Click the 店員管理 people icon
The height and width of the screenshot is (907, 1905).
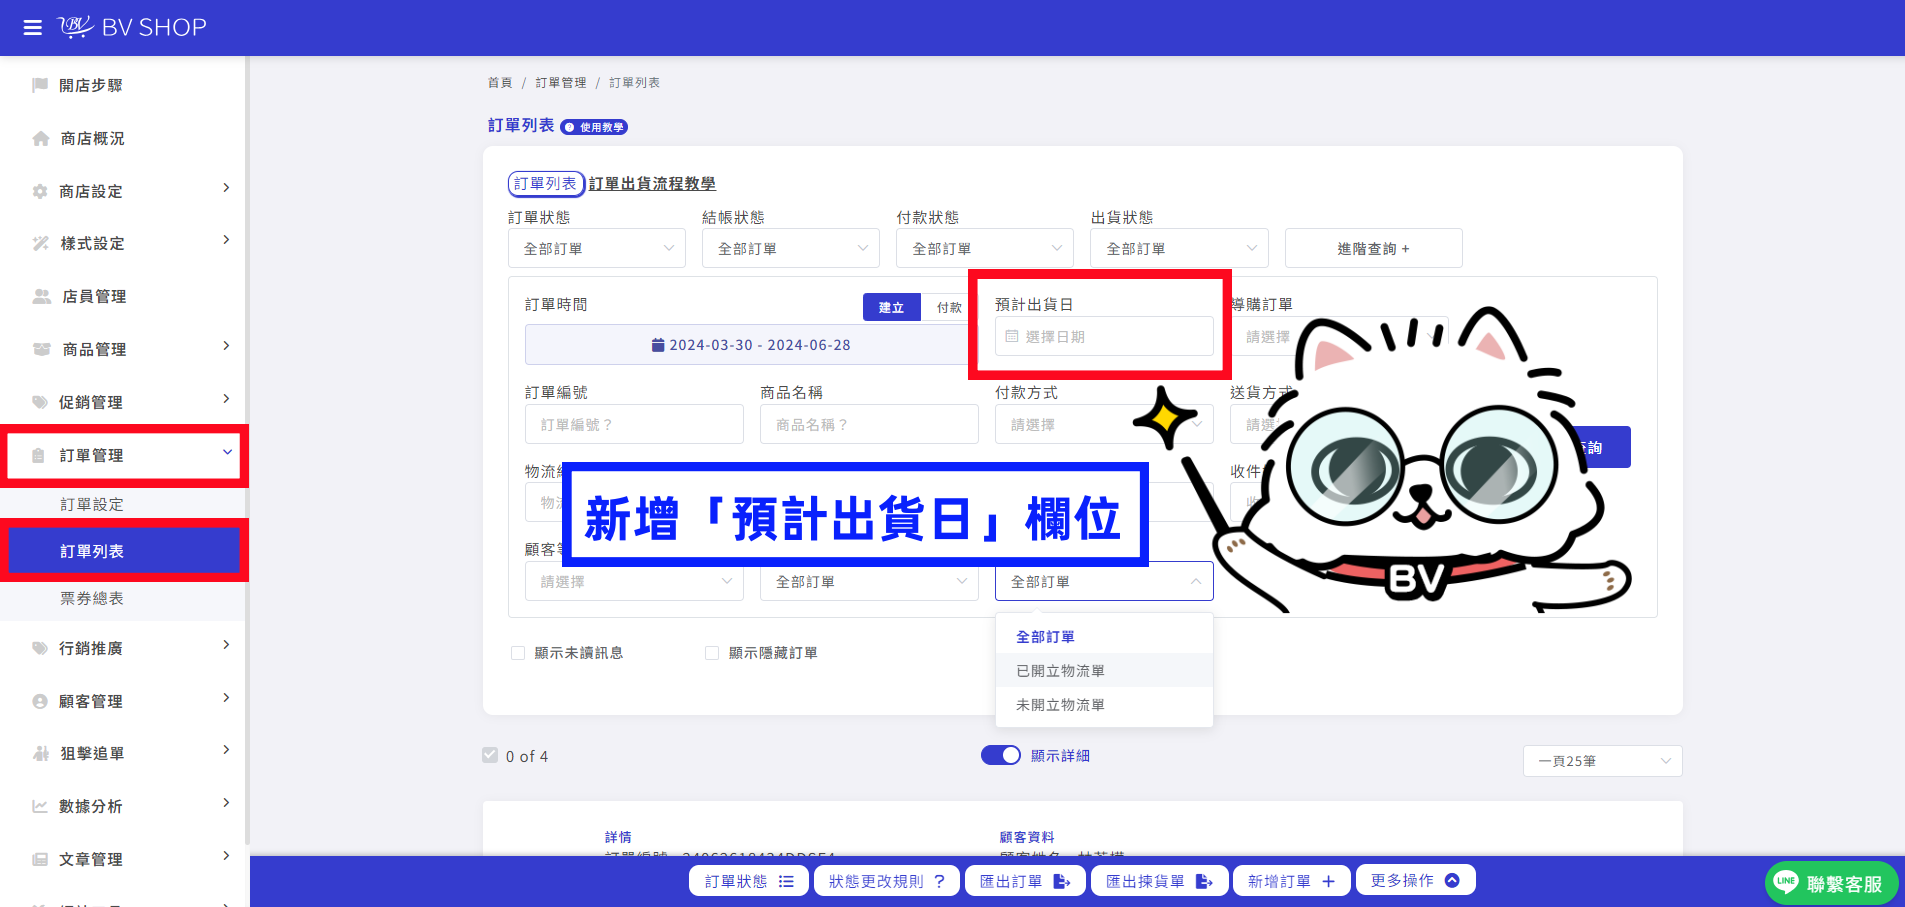41,296
